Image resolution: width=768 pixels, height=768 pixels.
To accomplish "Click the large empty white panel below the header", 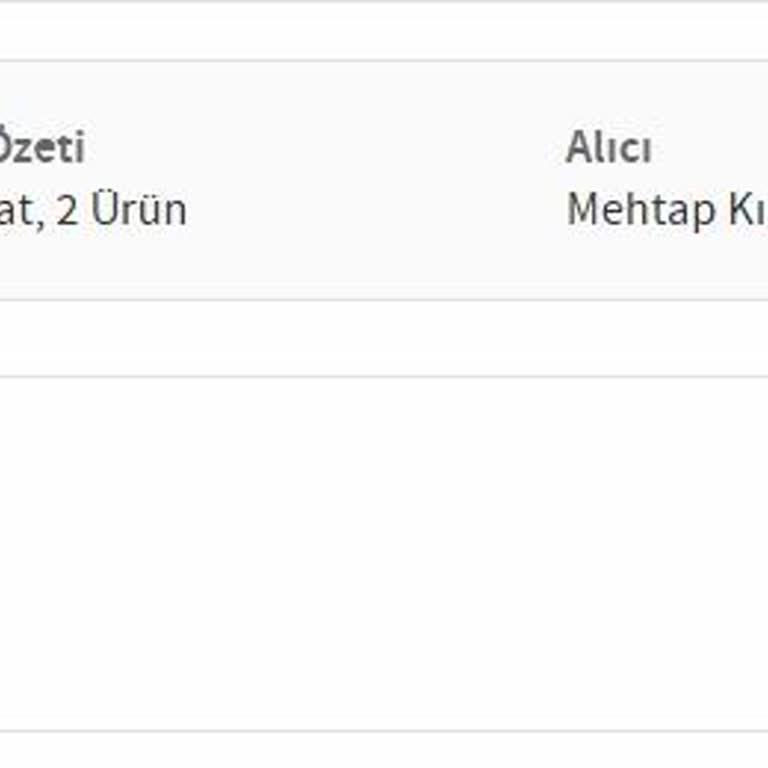I will coord(384,552).
